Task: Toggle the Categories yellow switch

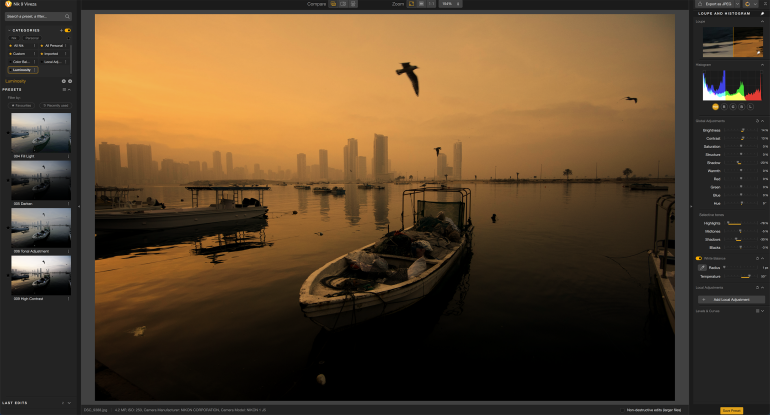Action: (x=68, y=30)
